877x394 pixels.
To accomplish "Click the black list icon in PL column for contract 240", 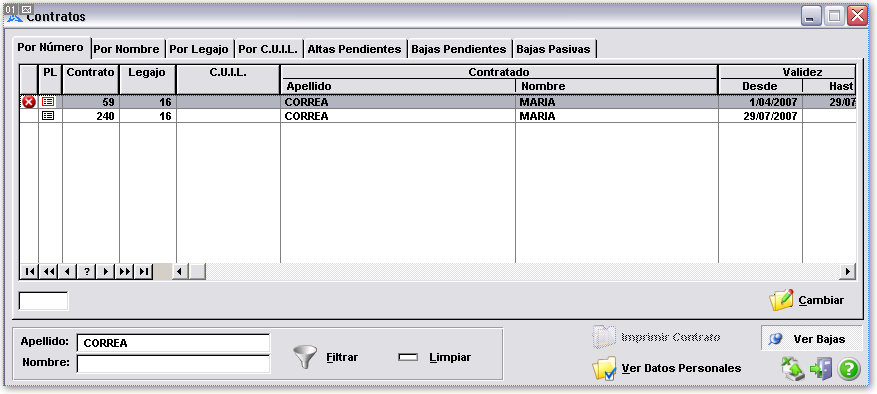I will 49,116.
